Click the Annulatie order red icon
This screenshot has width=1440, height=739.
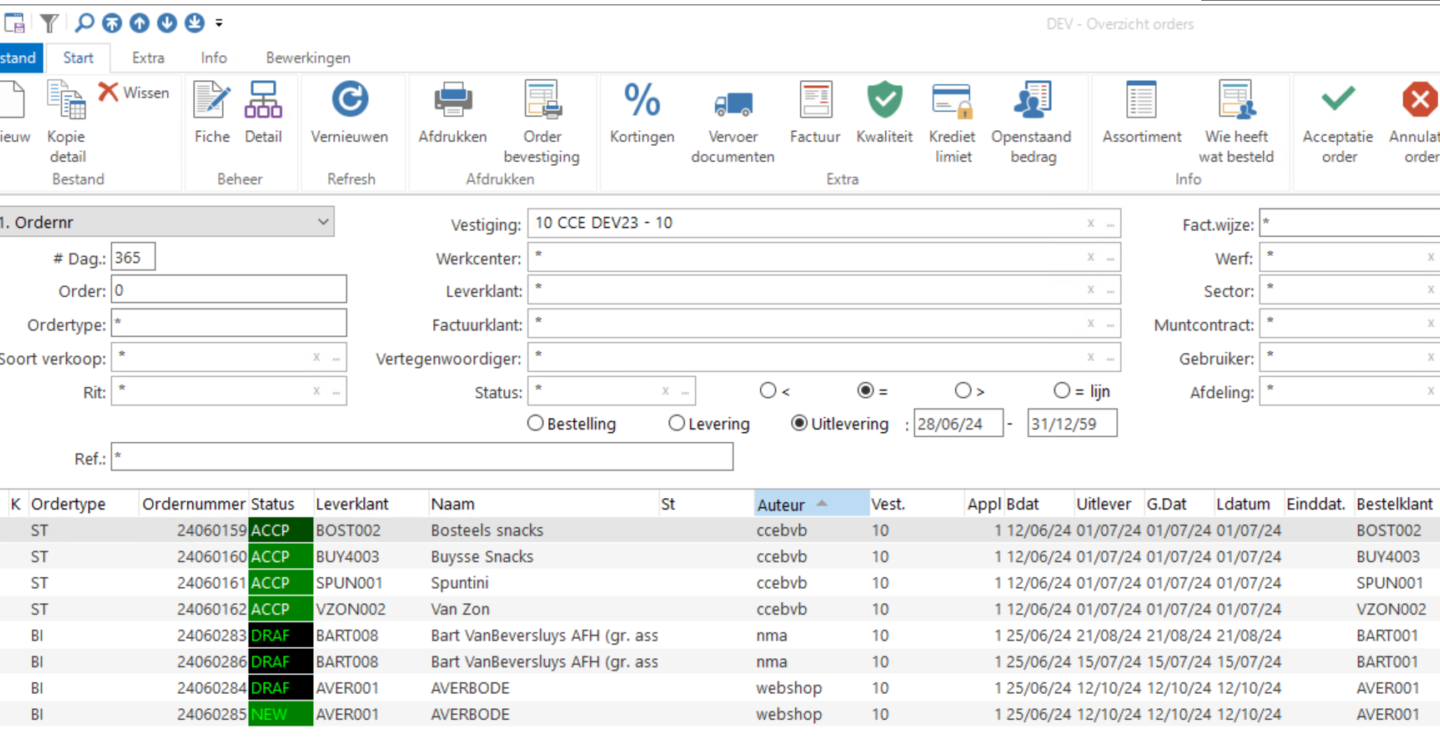[x=1419, y=100]
